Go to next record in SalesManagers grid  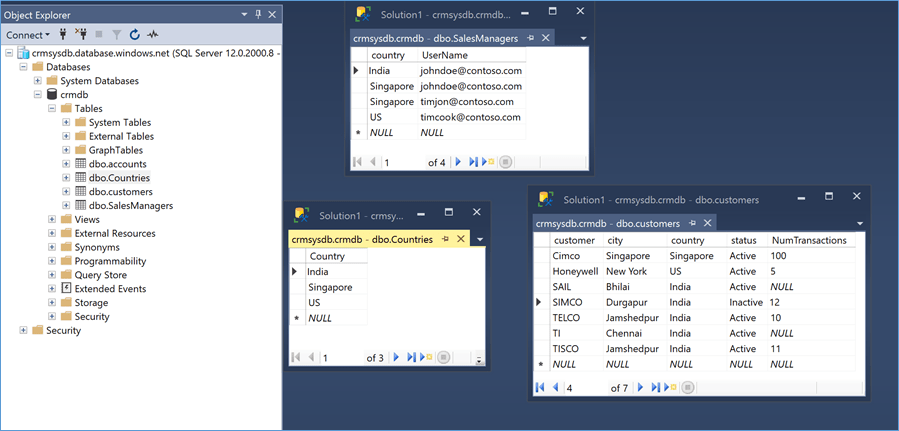[x=458, y=162]
